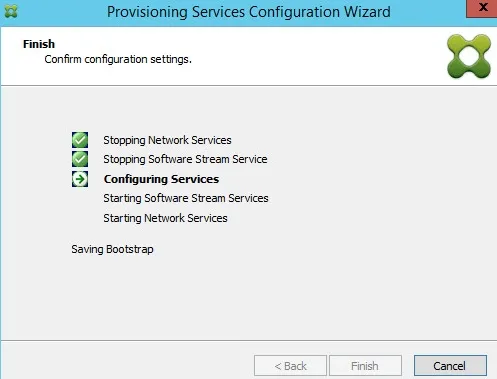Cancel the configuration wizard

pos(450,366)
